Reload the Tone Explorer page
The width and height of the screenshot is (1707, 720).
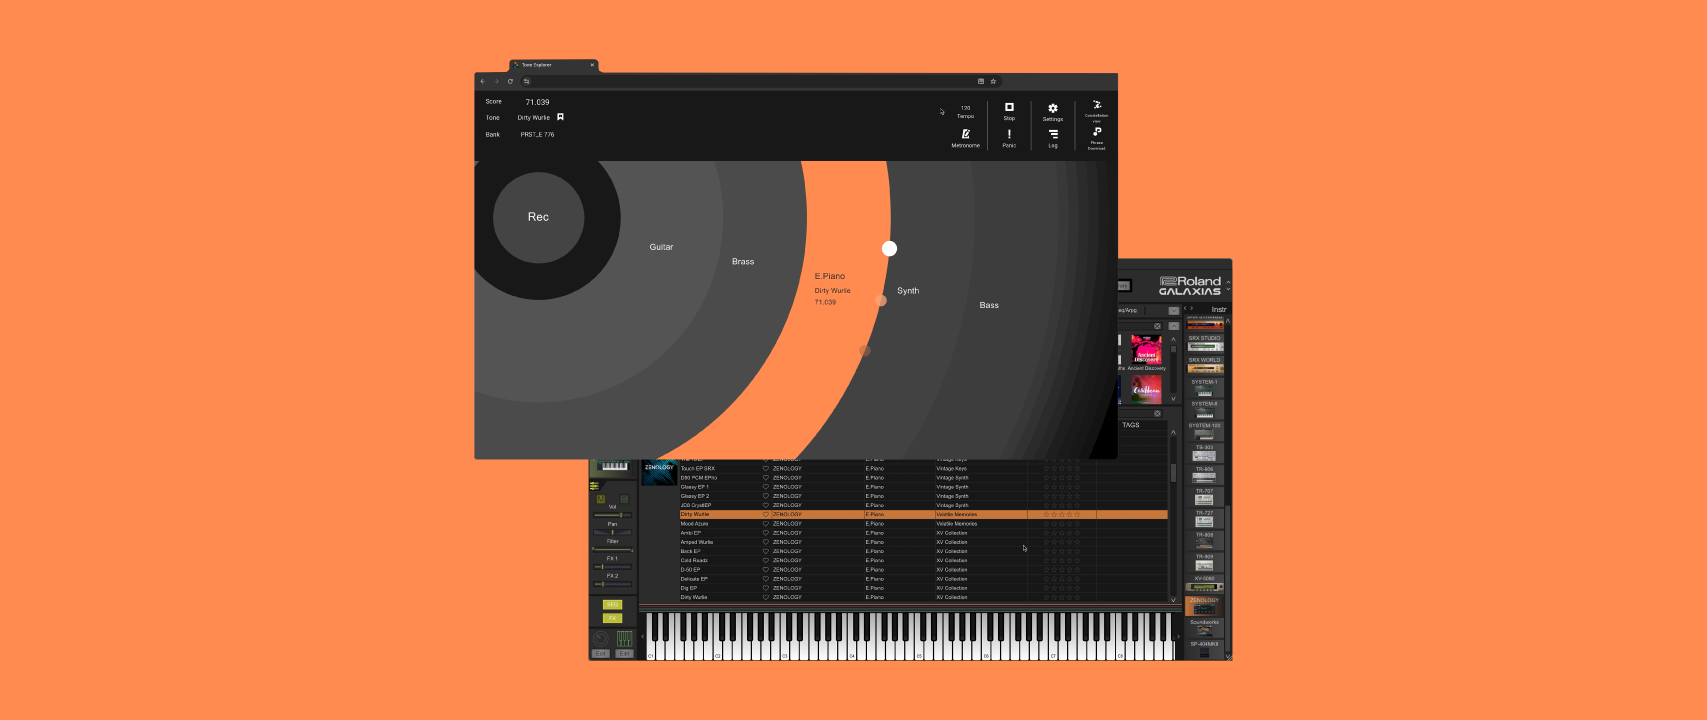[510, 81]
